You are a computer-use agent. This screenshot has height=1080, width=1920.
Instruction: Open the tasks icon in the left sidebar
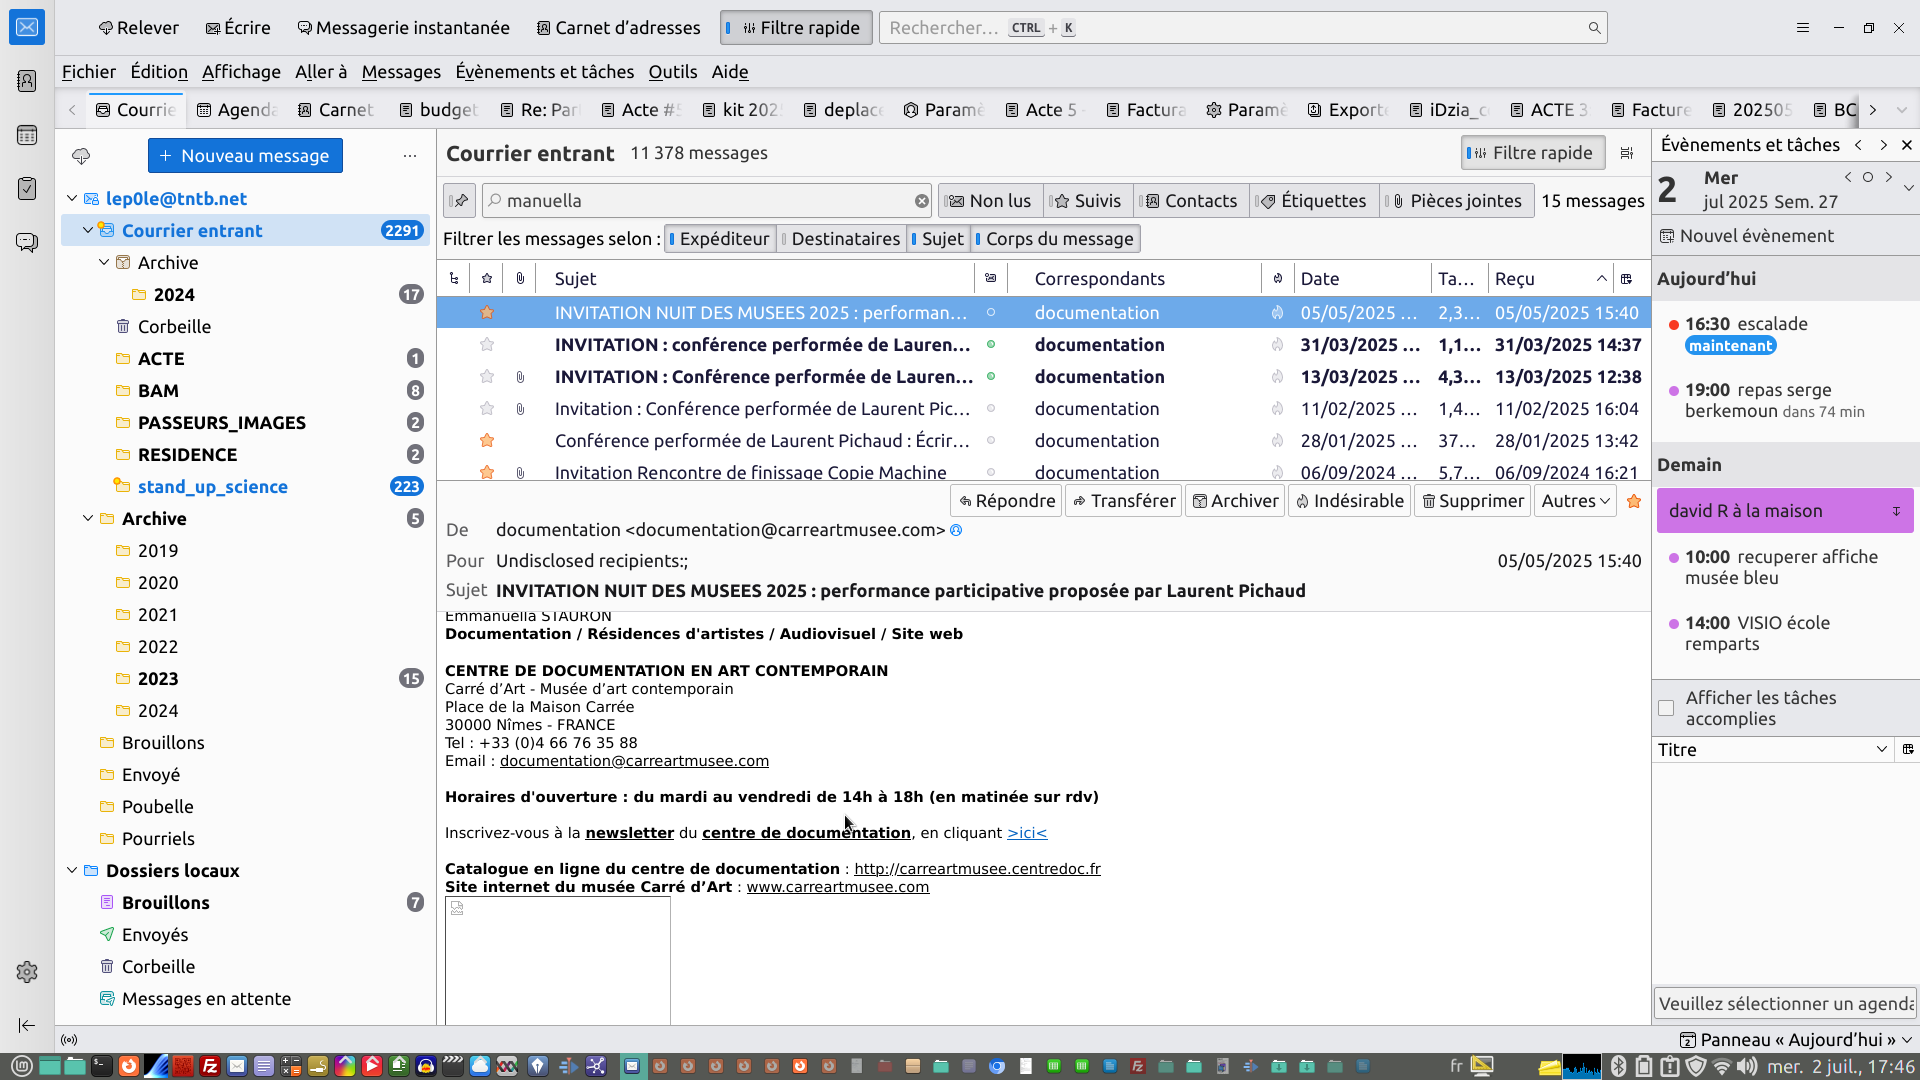tap(27, 189)
